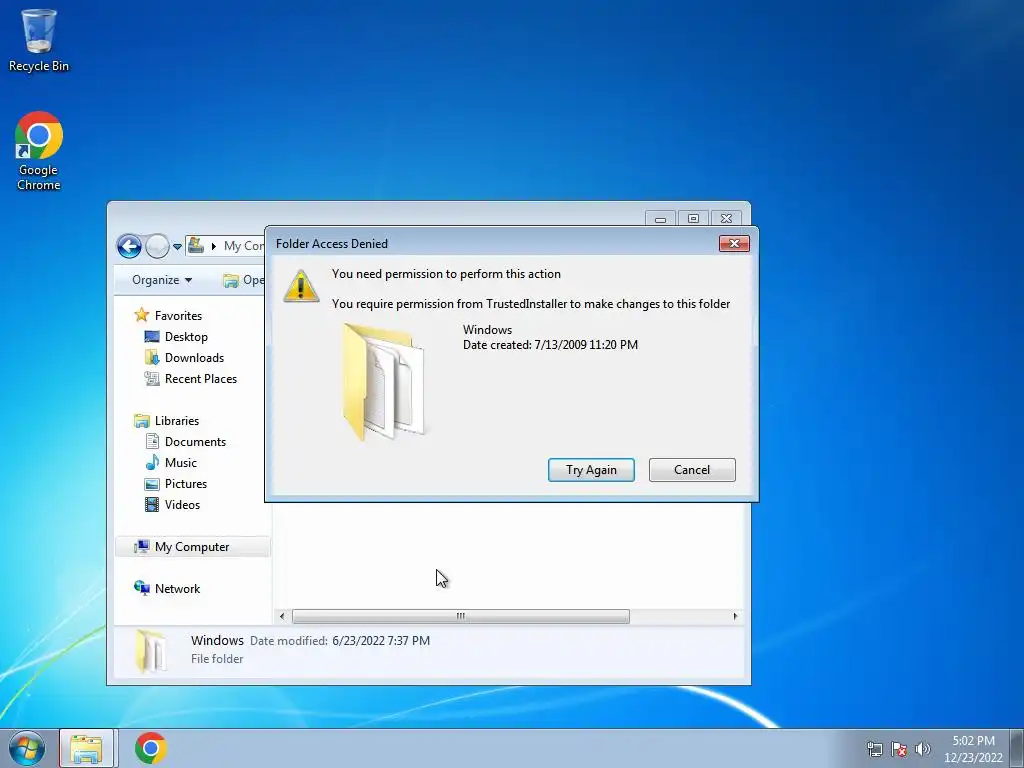Click Try Again in the dialog
The height and width of the screenshot is (768, 1024).
[x=591, y=470]
